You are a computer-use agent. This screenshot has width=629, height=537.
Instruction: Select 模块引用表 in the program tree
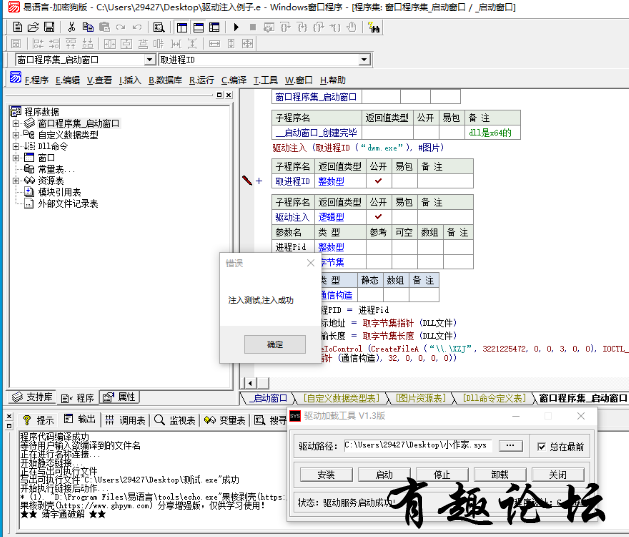point(59,192)
